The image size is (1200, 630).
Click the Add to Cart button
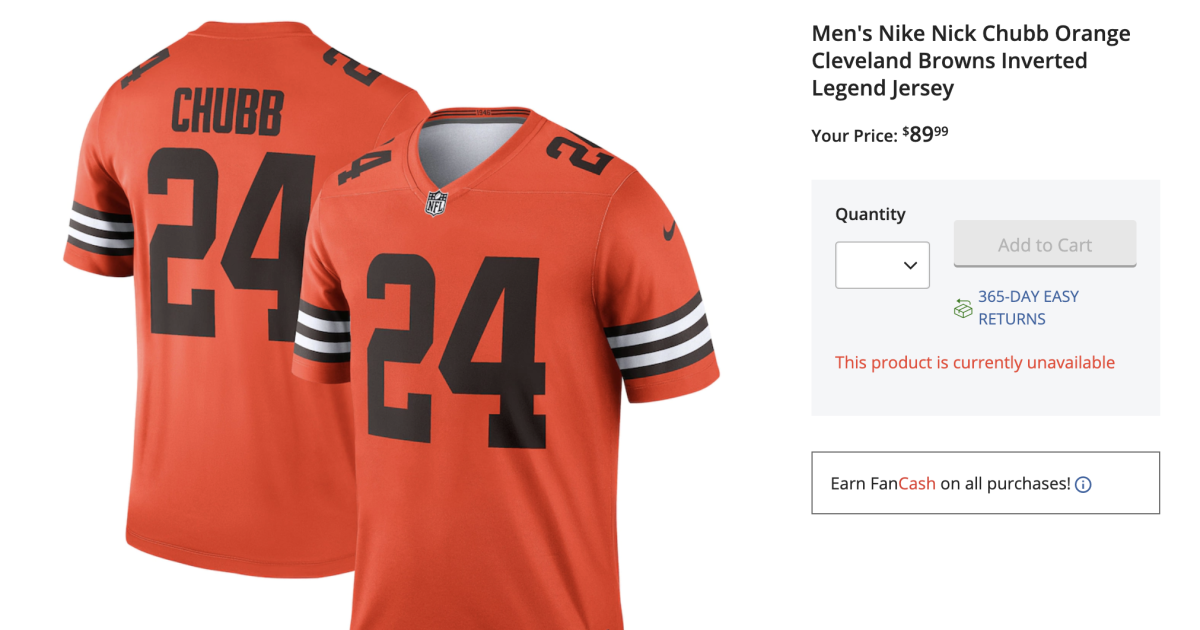tap(1044, 243)
